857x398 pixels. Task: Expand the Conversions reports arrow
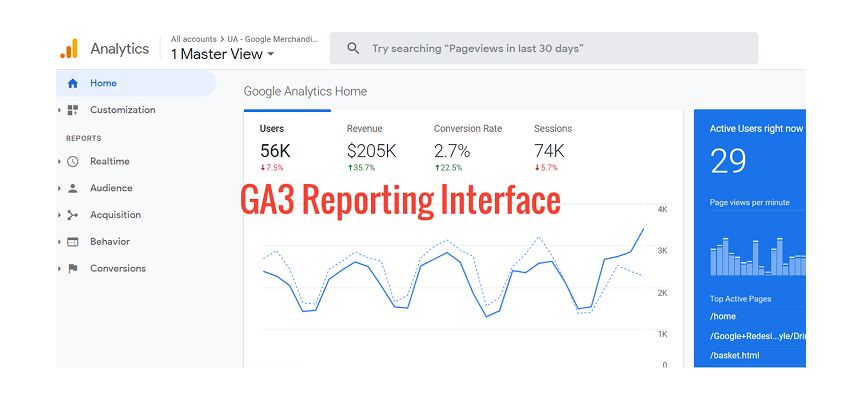[x=59, y=269]
